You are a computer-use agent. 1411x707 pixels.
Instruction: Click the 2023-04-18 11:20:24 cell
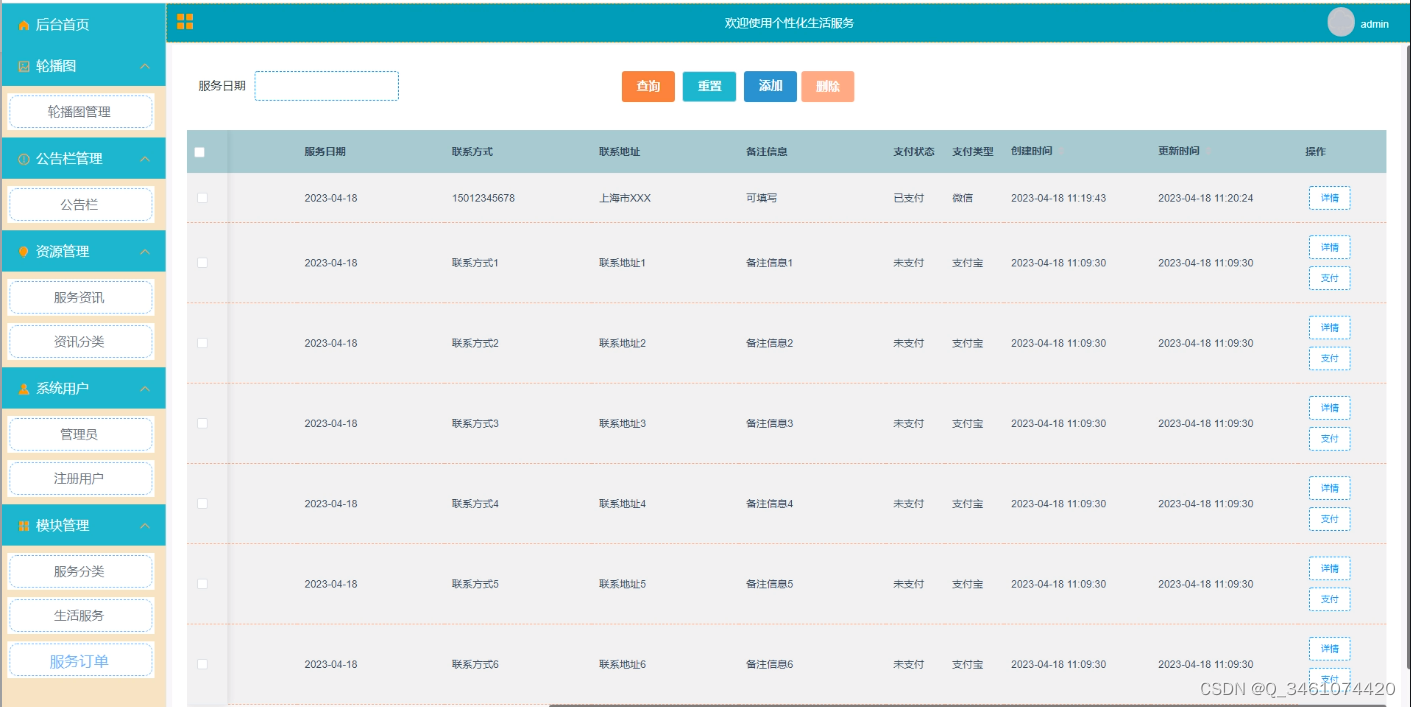tap(1205, 198)
